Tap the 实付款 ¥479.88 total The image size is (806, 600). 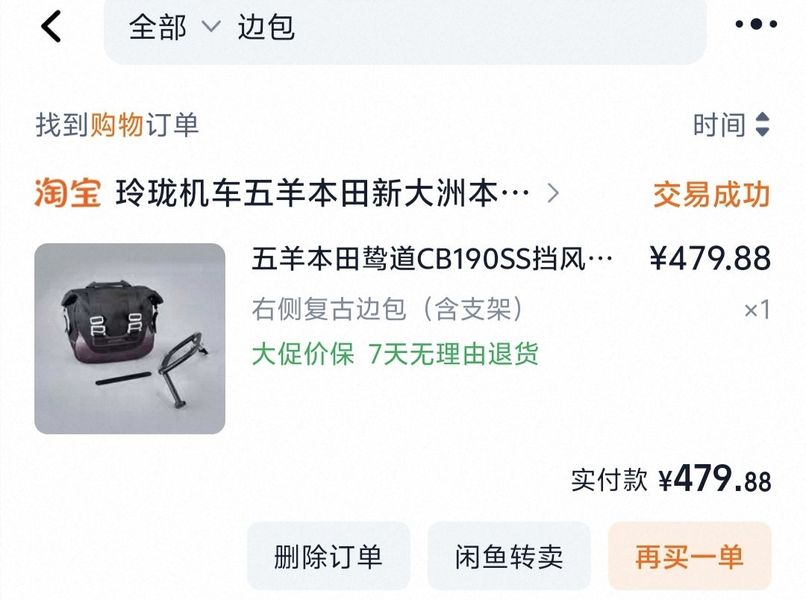tap(671, 480)
